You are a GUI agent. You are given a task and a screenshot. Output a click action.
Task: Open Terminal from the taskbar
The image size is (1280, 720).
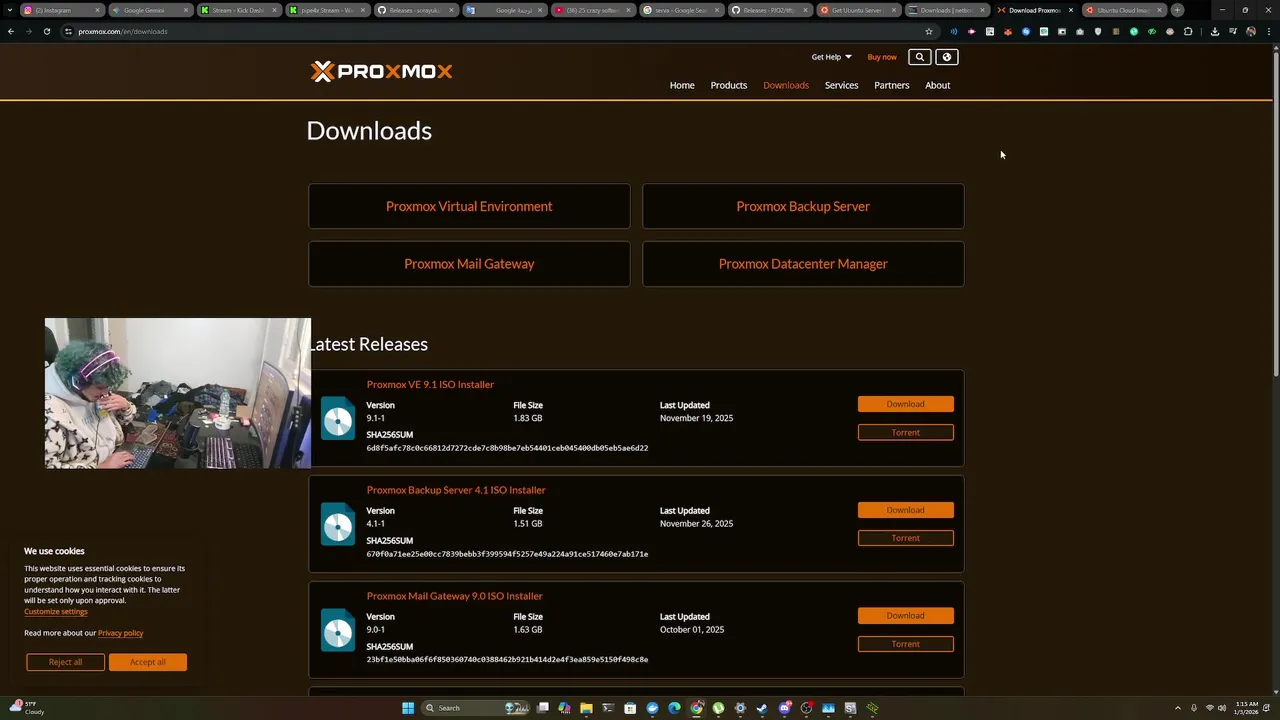point(608,708)
